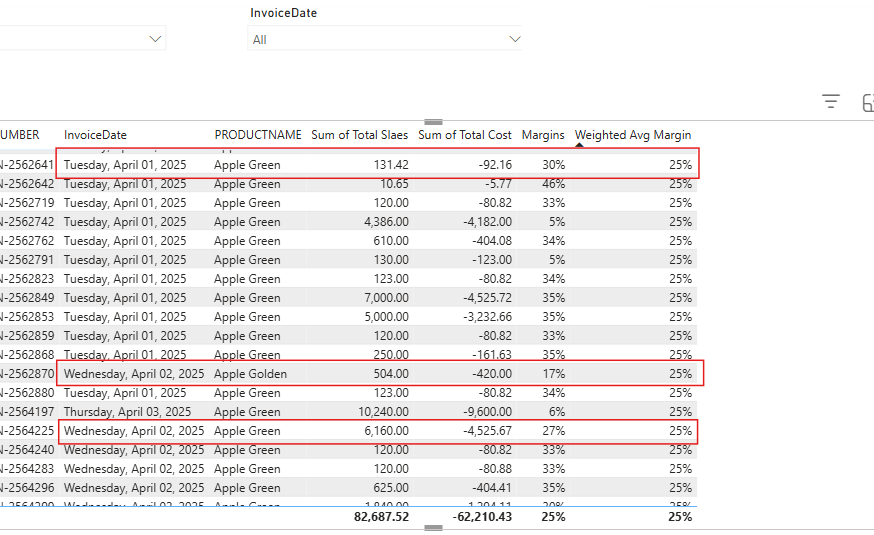Select sales value 131.42
Viewport: 874px width, 535px height.
point(391,165)
